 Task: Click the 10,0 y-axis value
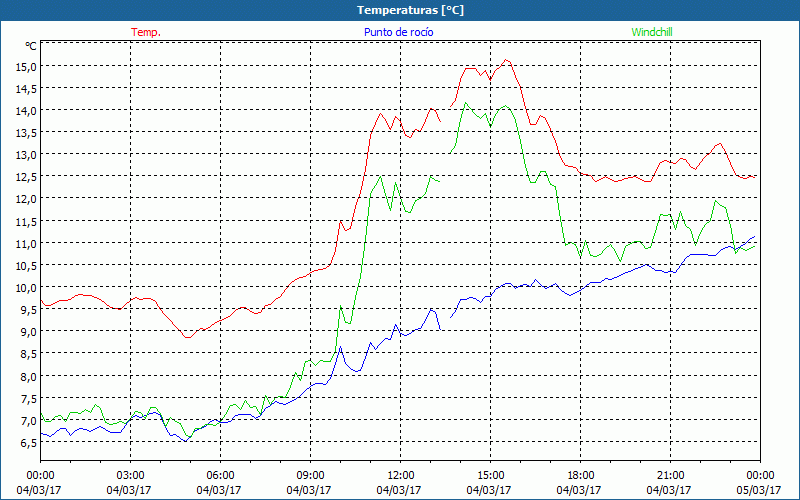click(x=27, y=287)
